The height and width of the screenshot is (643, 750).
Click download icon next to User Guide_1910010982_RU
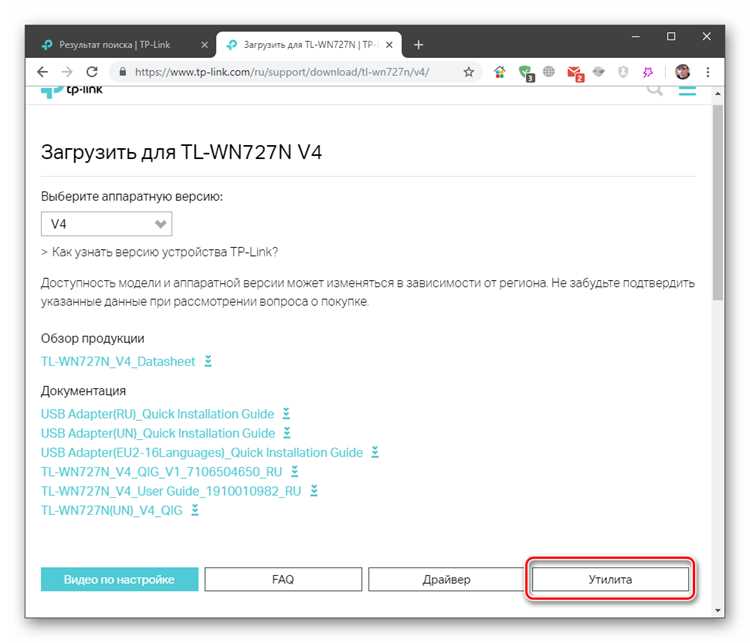[314, 491]
